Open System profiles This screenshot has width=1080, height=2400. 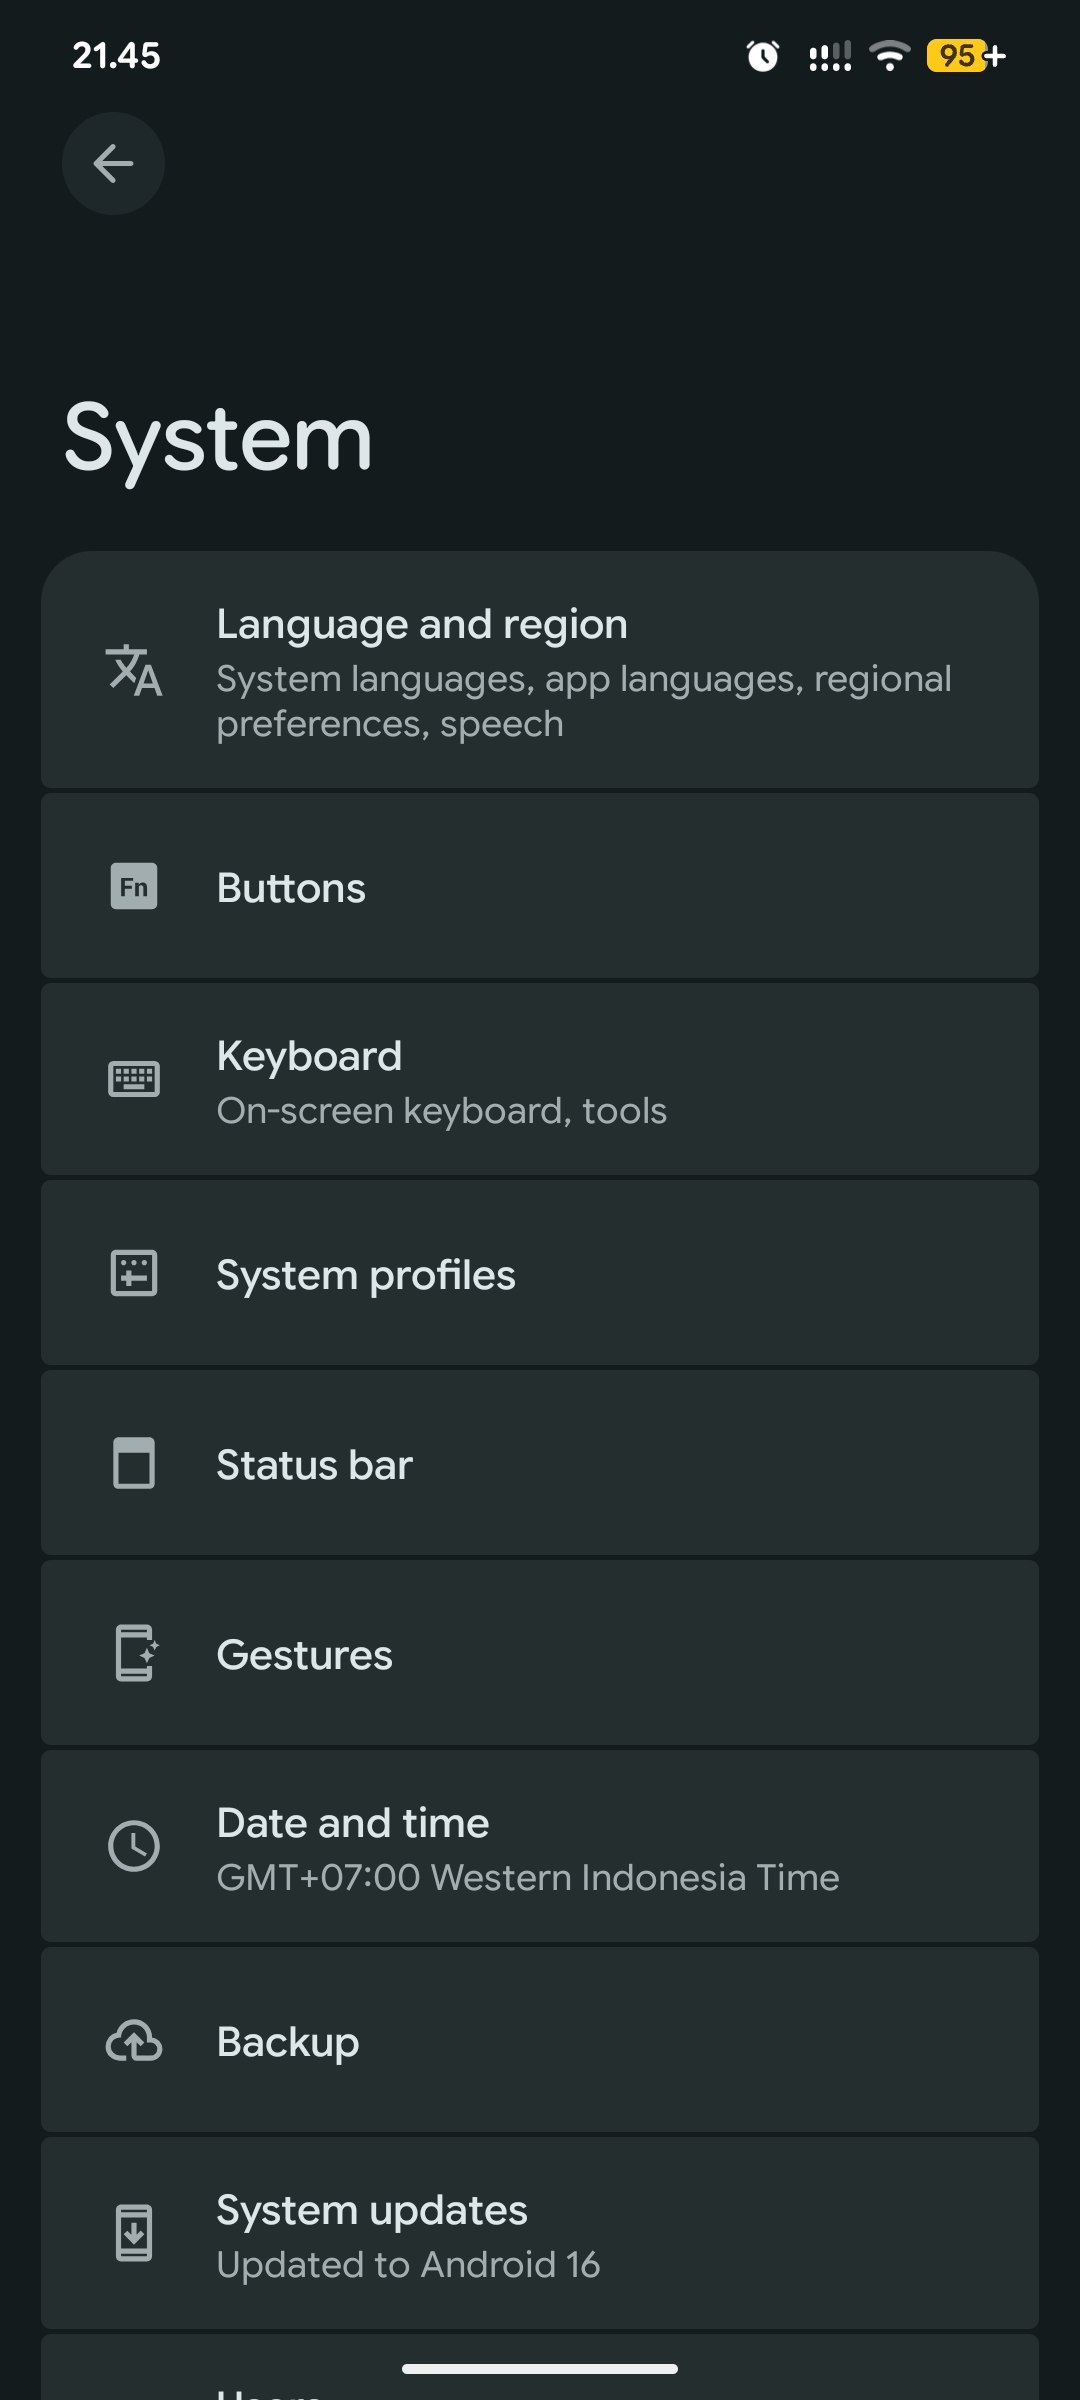(x=540, y=1273)
